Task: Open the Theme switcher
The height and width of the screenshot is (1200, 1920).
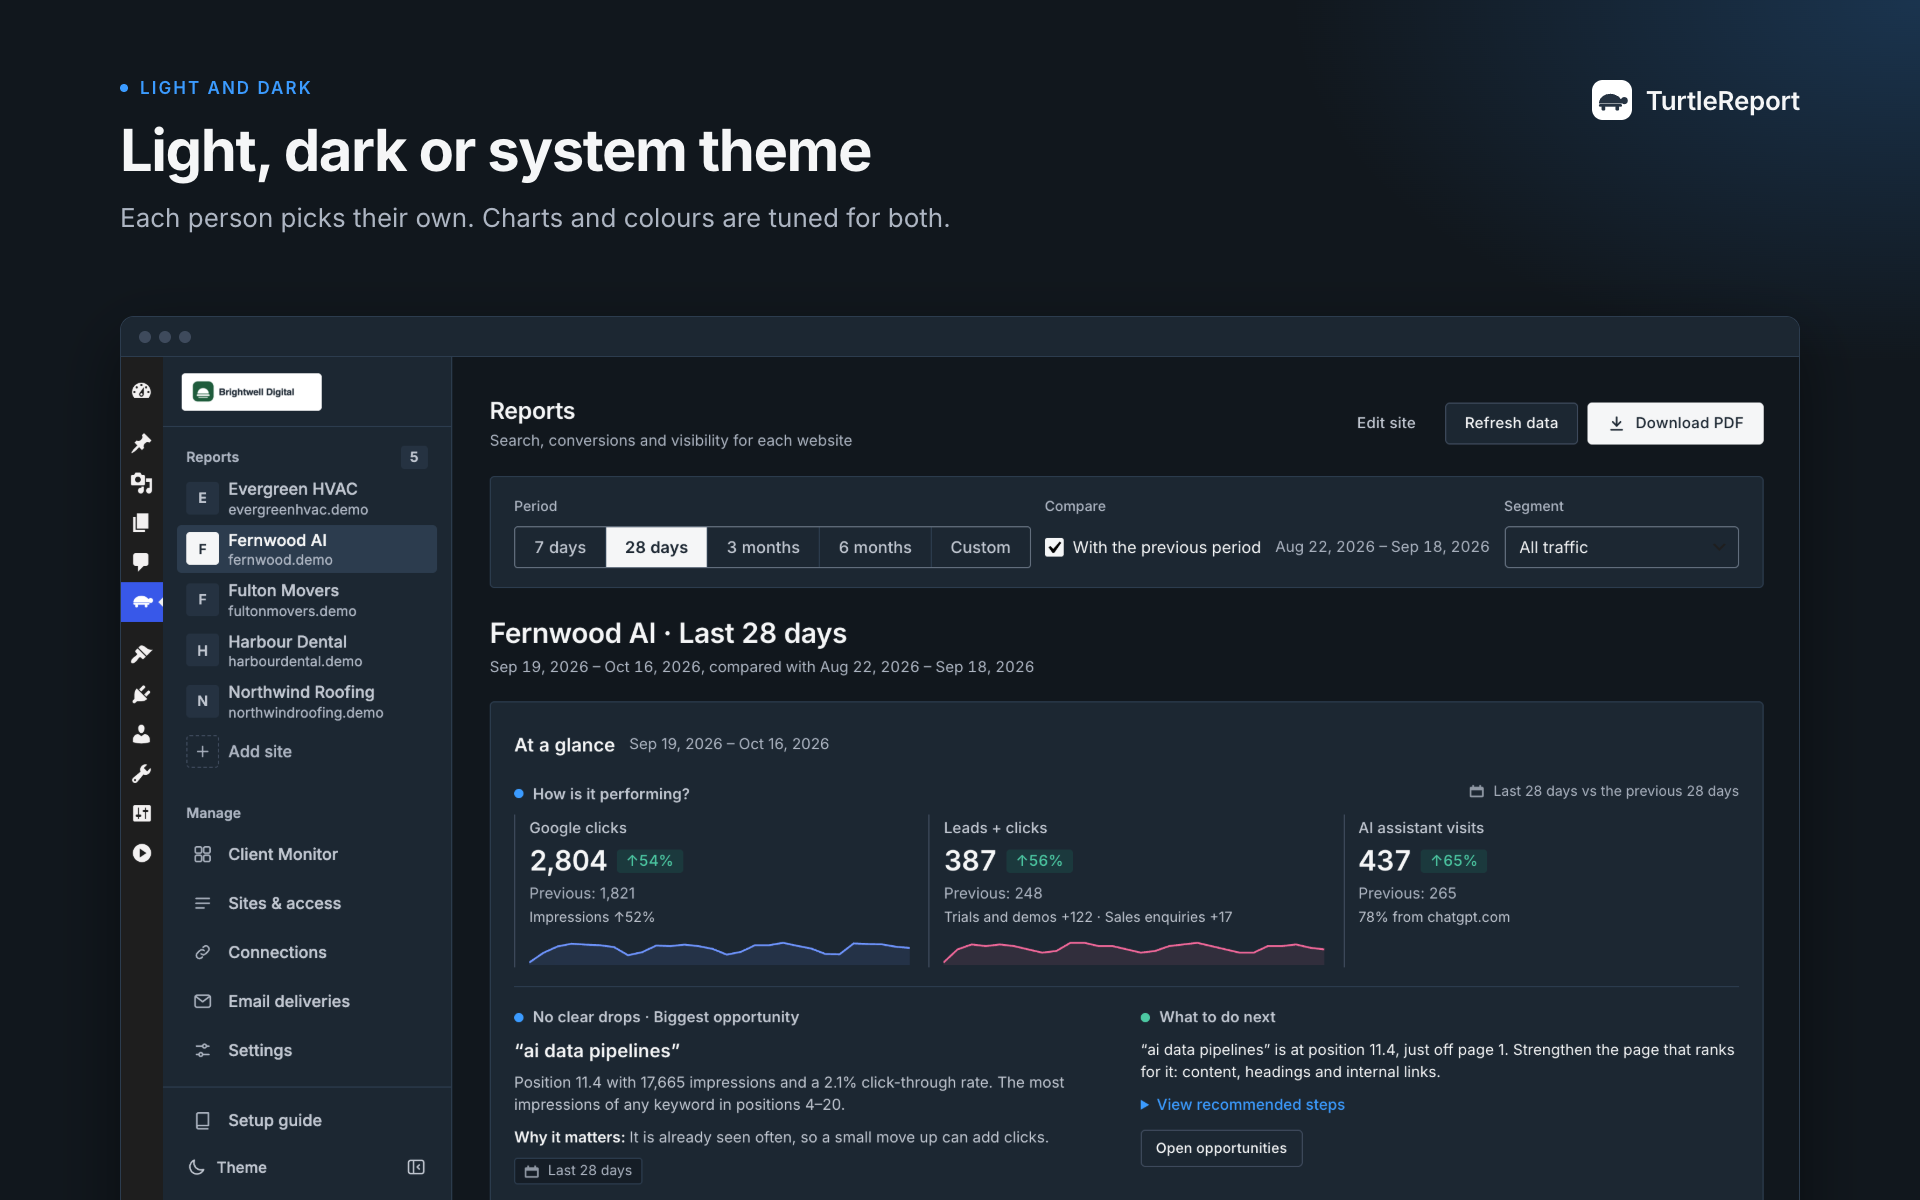Action: (228, 1167)
